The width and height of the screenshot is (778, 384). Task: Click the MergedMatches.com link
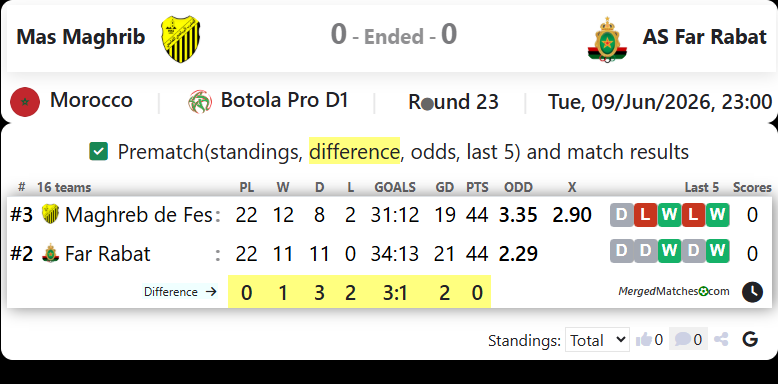pos(674,291)
